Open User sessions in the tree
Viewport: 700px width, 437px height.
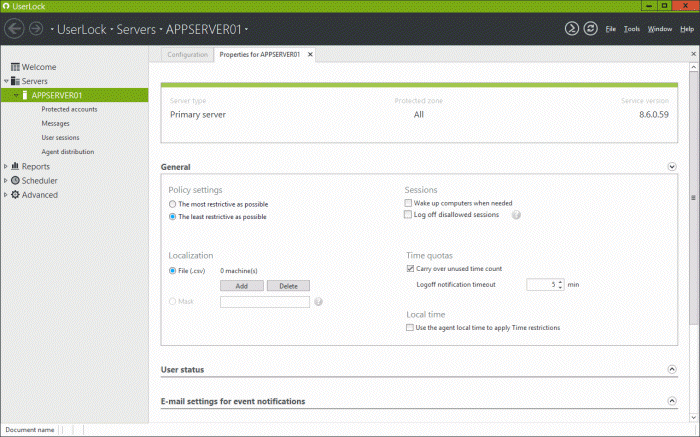coord(60,137)
